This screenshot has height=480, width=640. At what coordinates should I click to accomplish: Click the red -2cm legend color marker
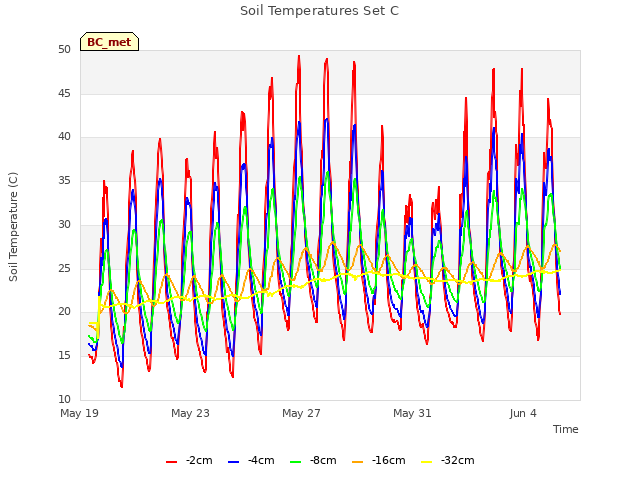point(171,462)
